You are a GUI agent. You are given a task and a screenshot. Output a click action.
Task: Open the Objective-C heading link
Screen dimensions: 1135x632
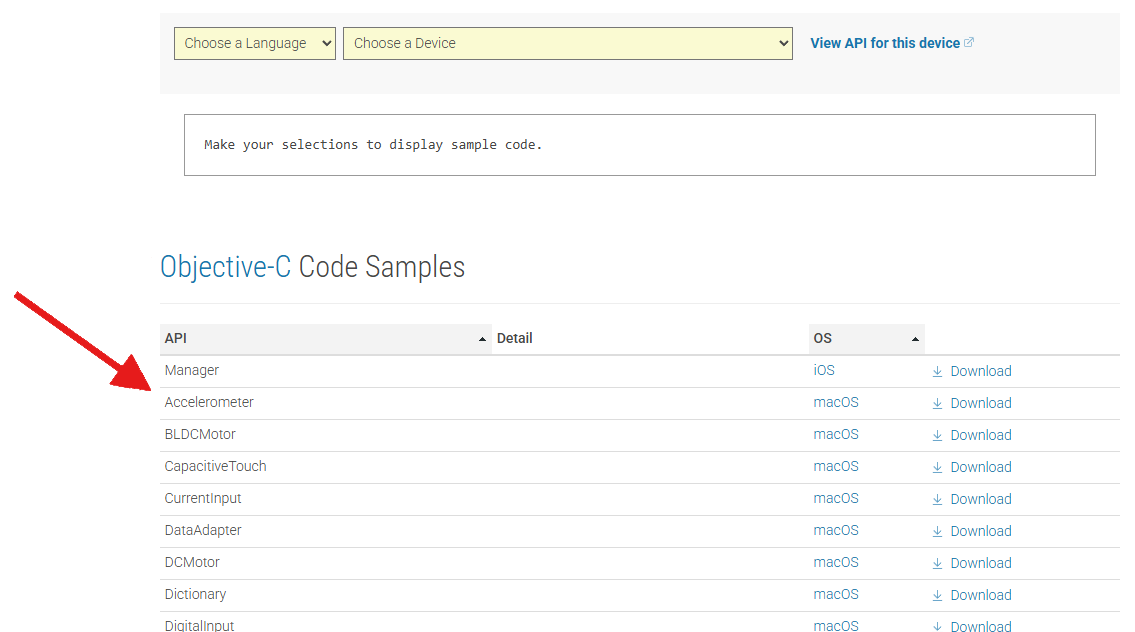click(x=226, y=267)
